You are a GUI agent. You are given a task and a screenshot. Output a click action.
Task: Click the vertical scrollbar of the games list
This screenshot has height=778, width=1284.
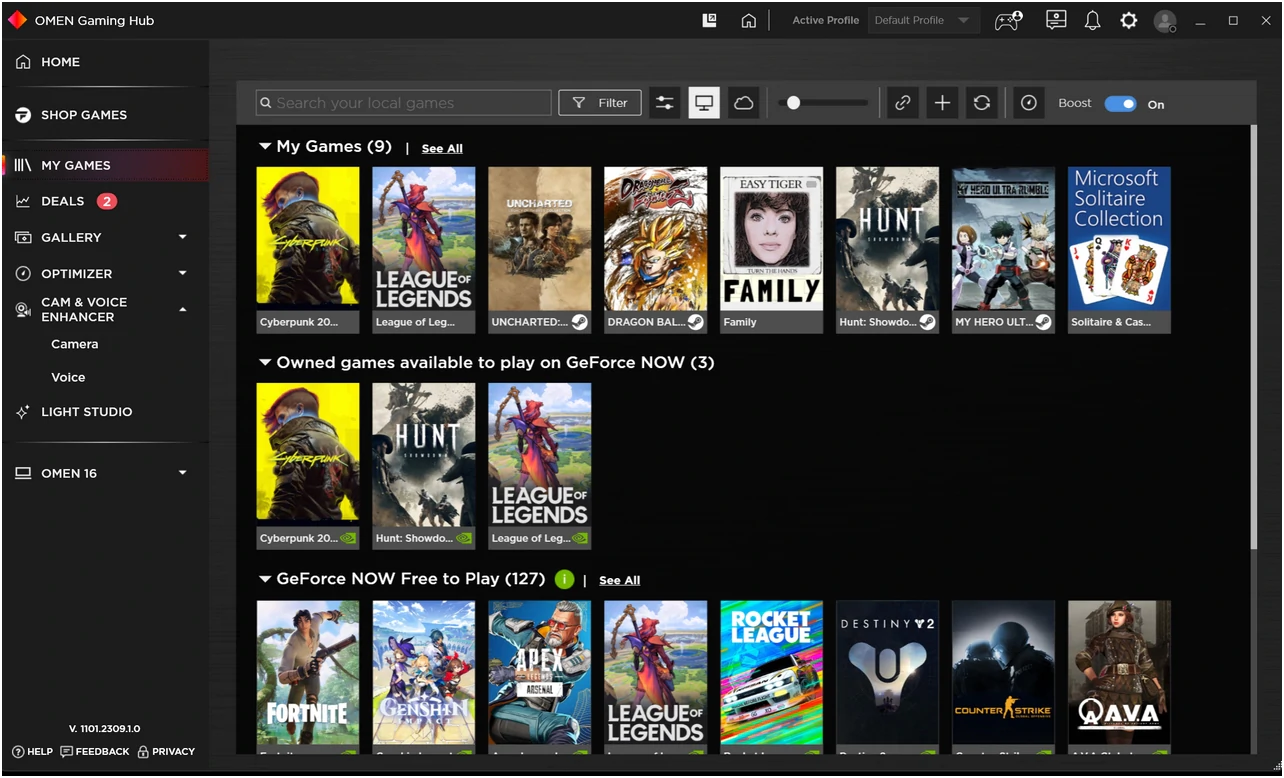pos(1253,336)
